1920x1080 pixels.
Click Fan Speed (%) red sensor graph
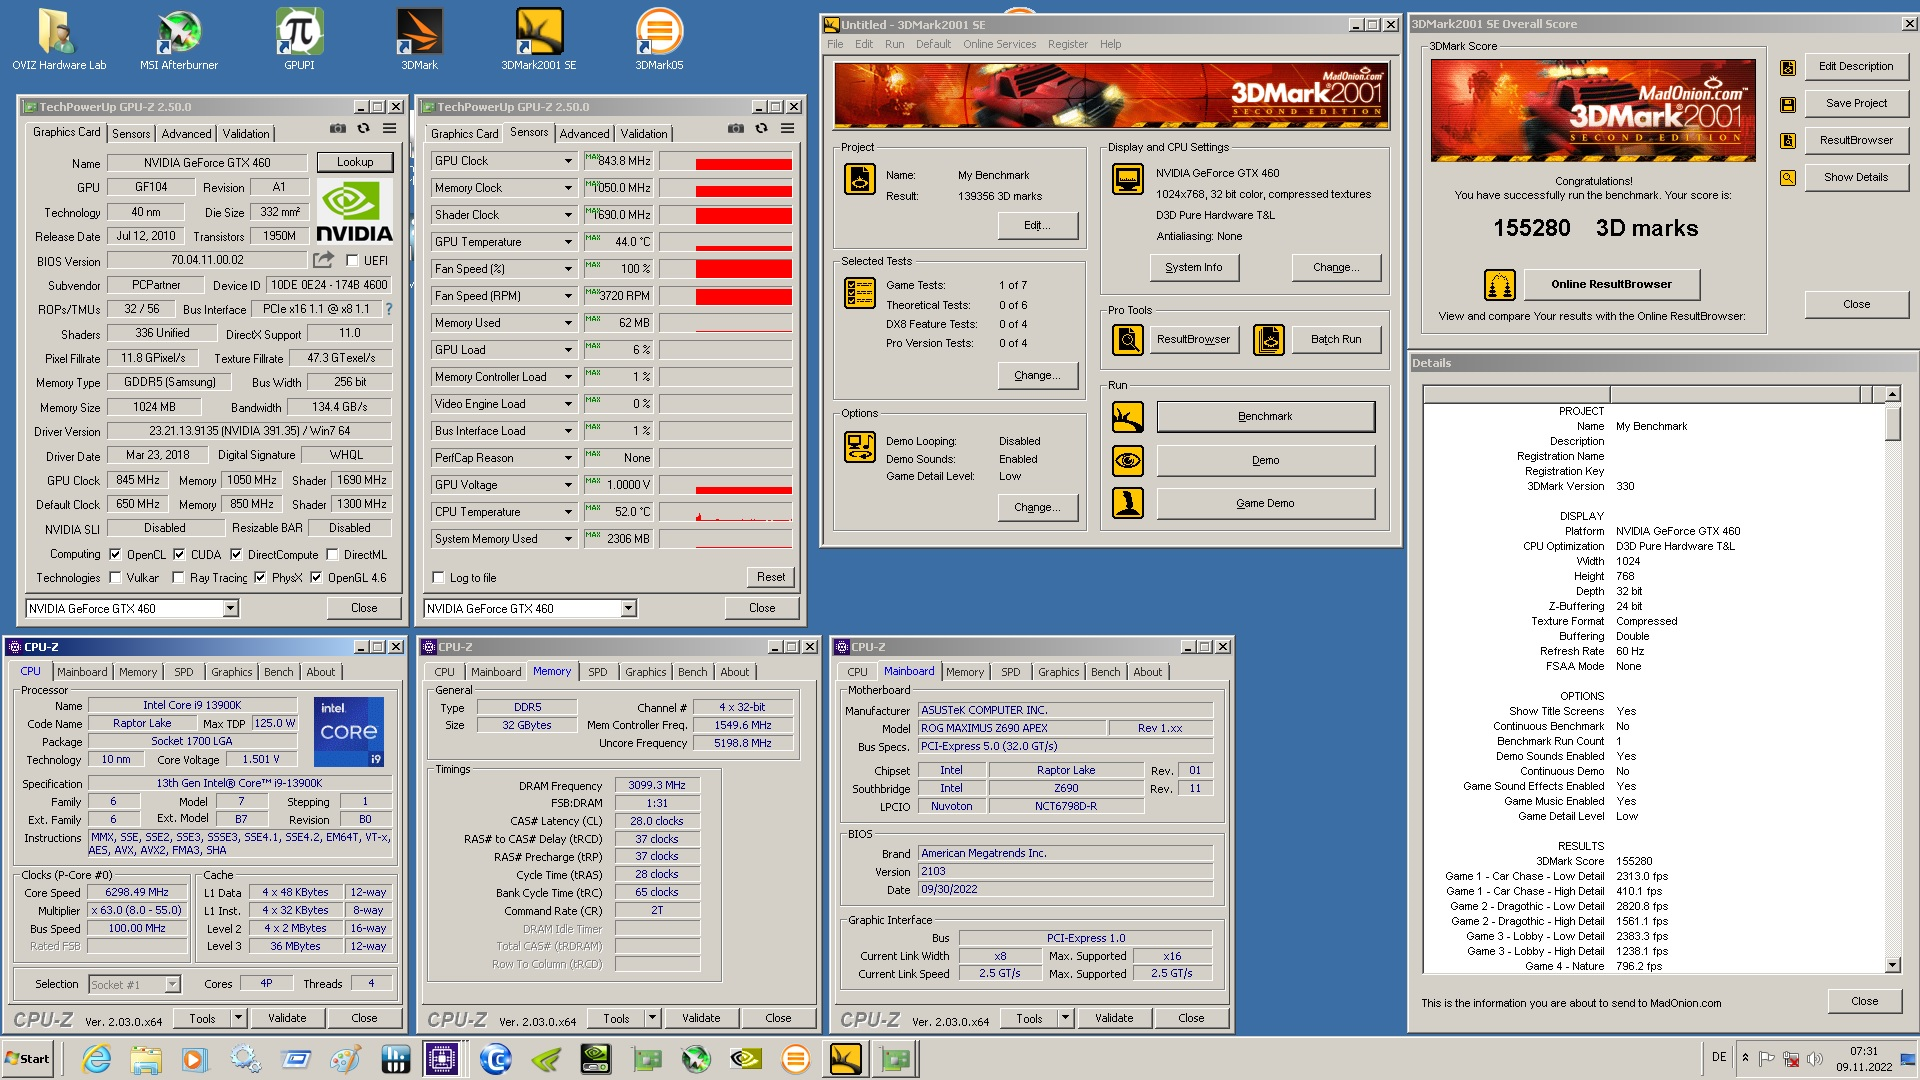coord(725,269)
